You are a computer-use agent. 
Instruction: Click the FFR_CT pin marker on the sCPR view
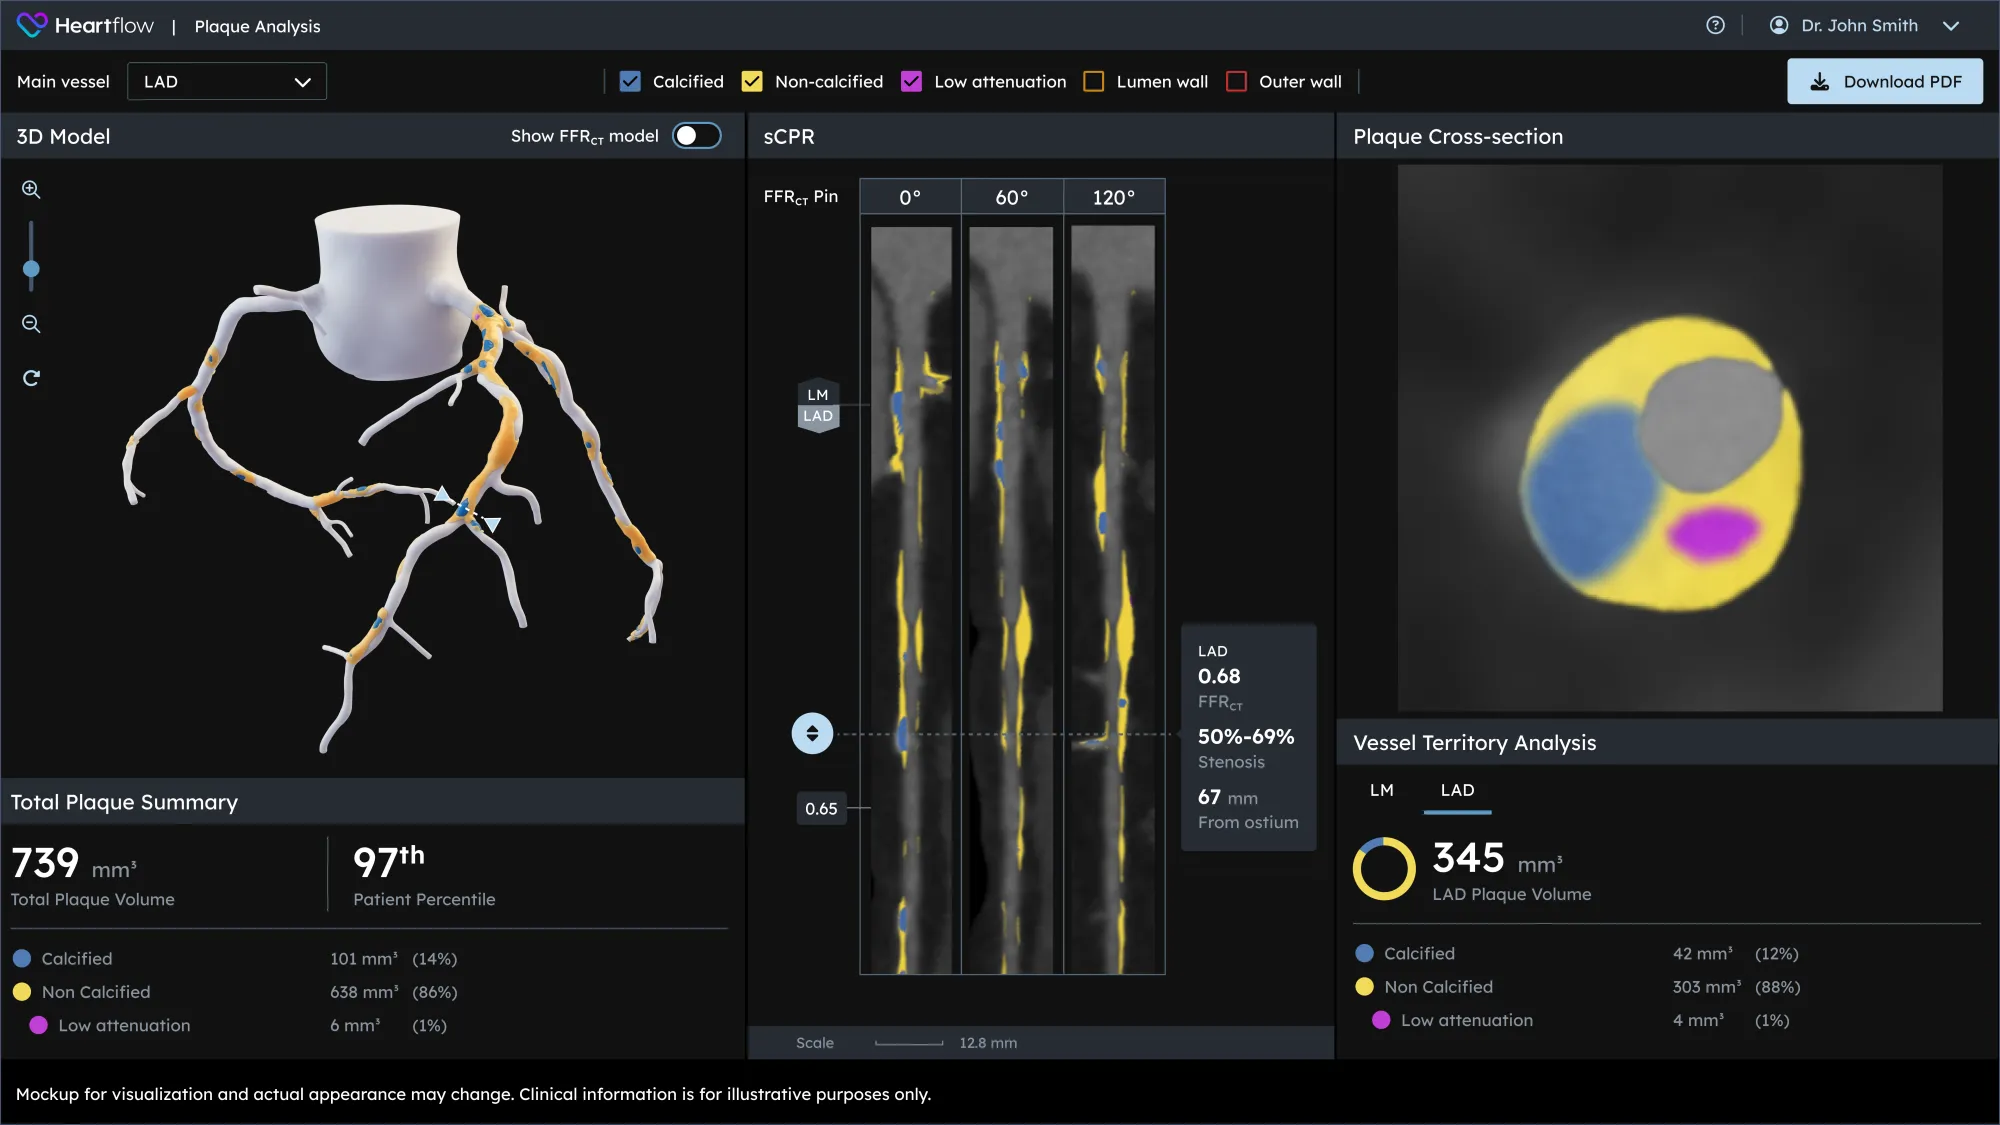pyautogui.click(x=813, y=733)
